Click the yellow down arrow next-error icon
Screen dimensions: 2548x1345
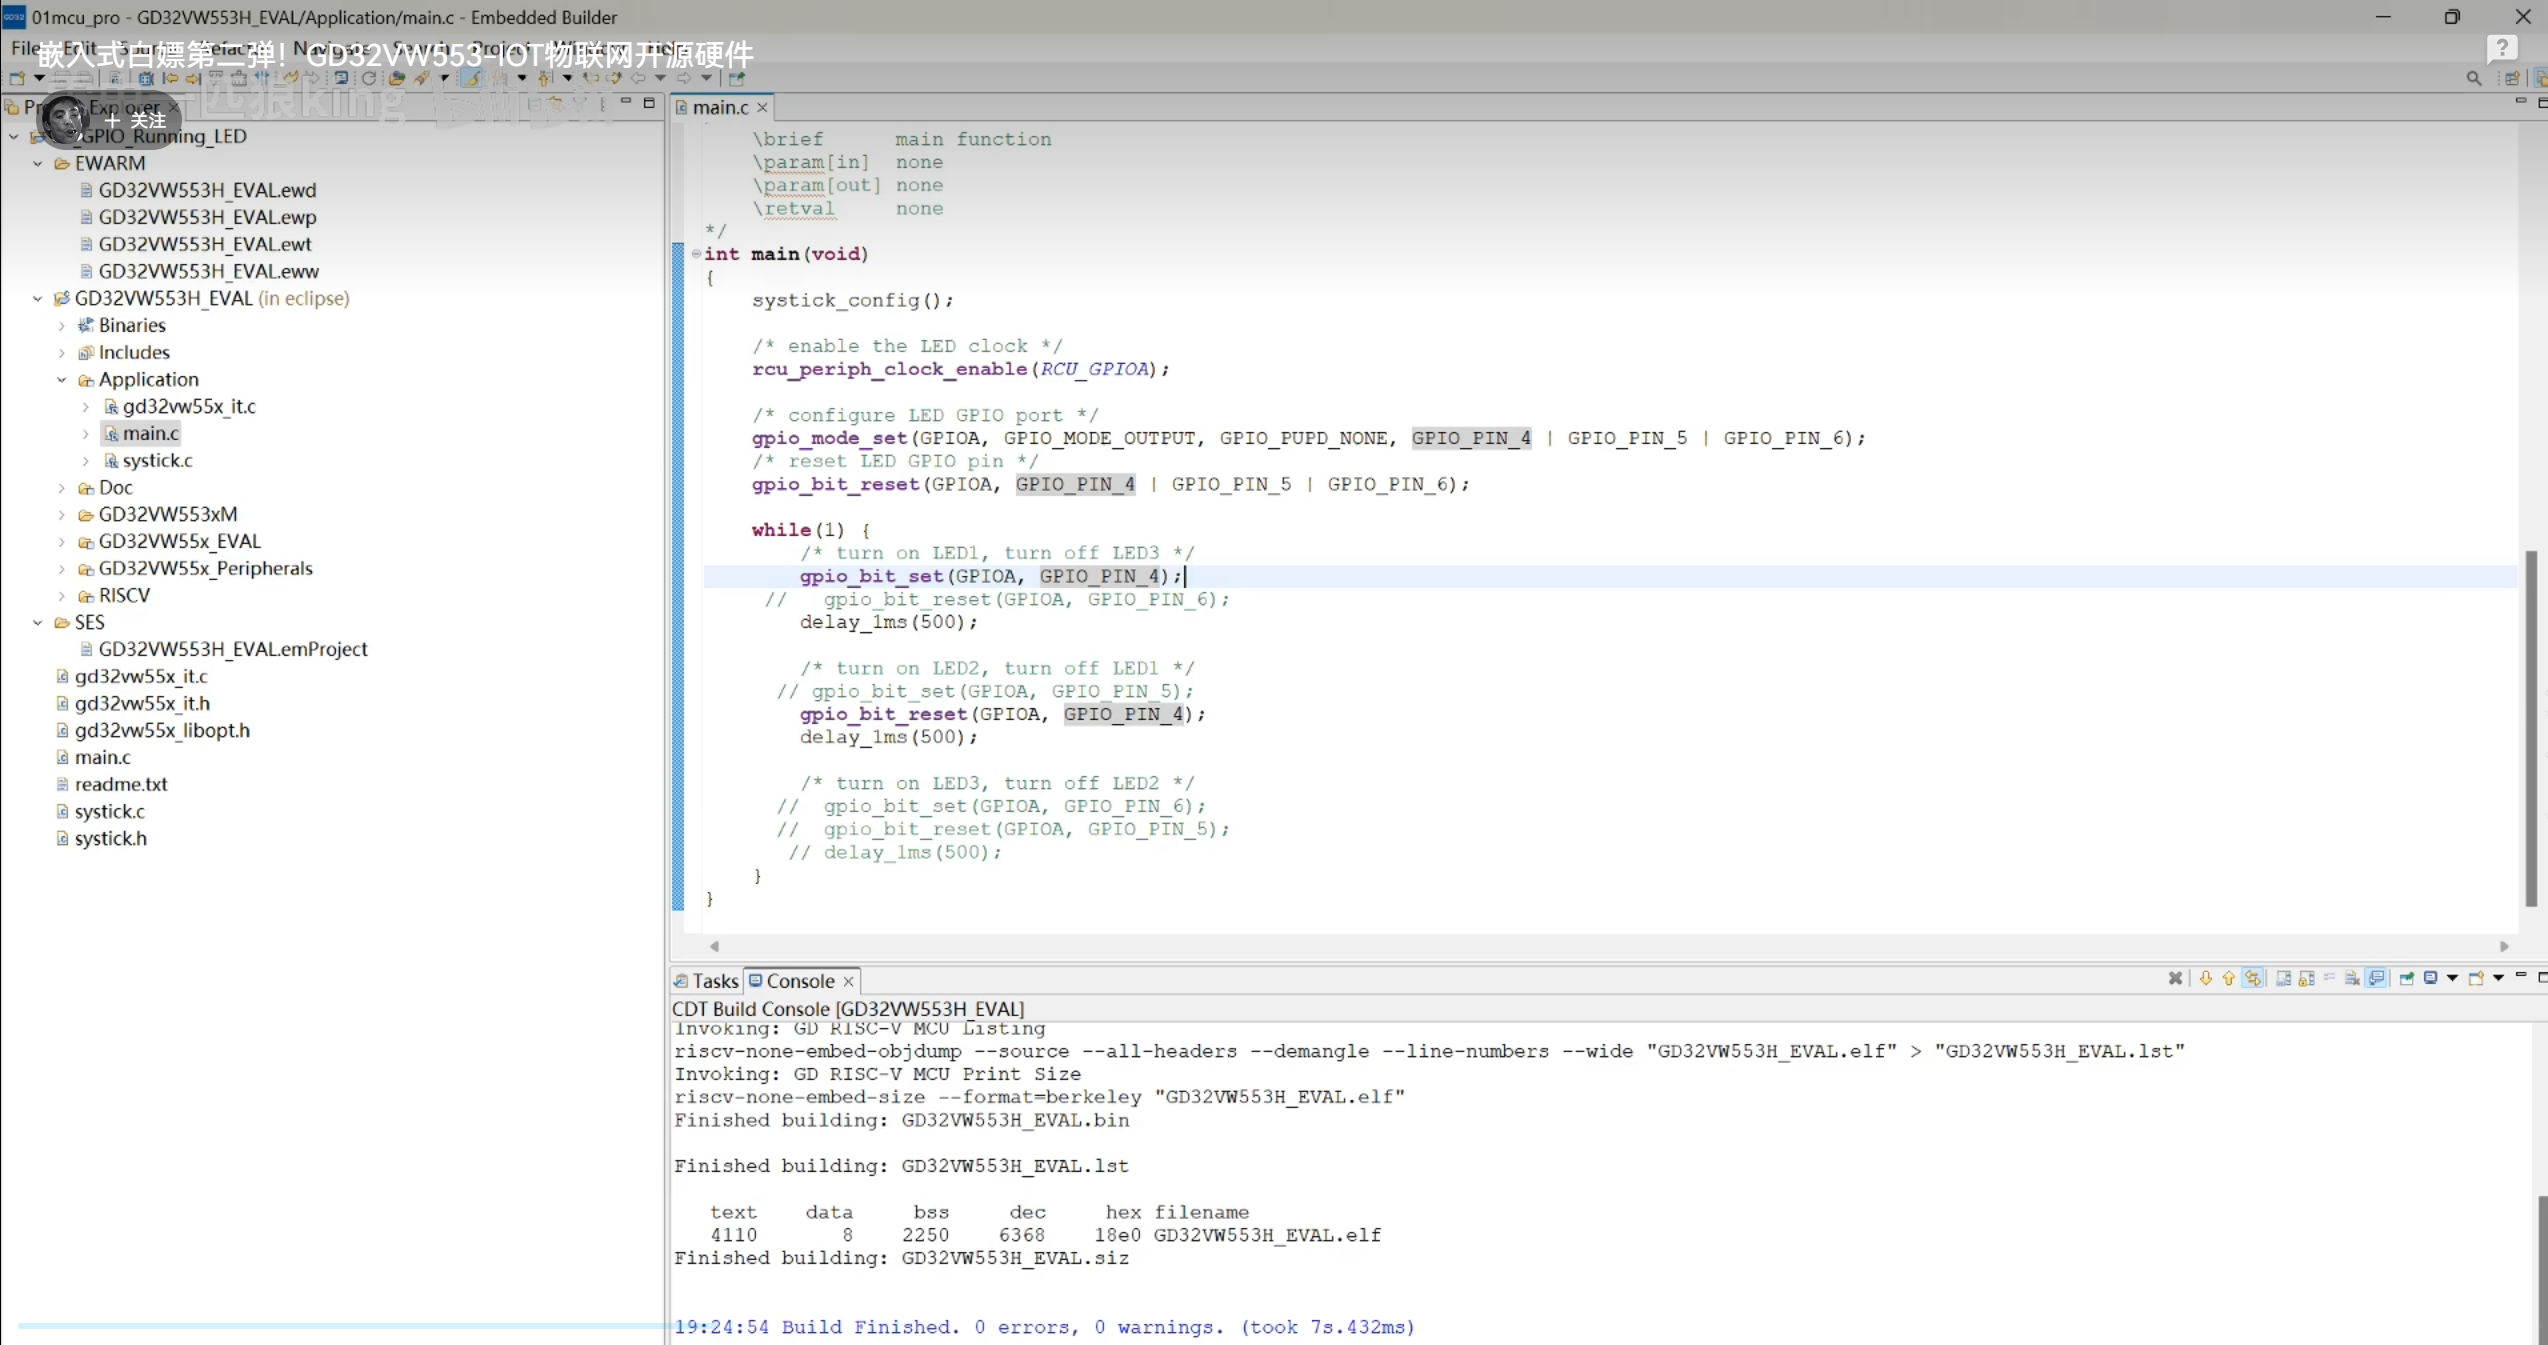tap(2205, 978)
